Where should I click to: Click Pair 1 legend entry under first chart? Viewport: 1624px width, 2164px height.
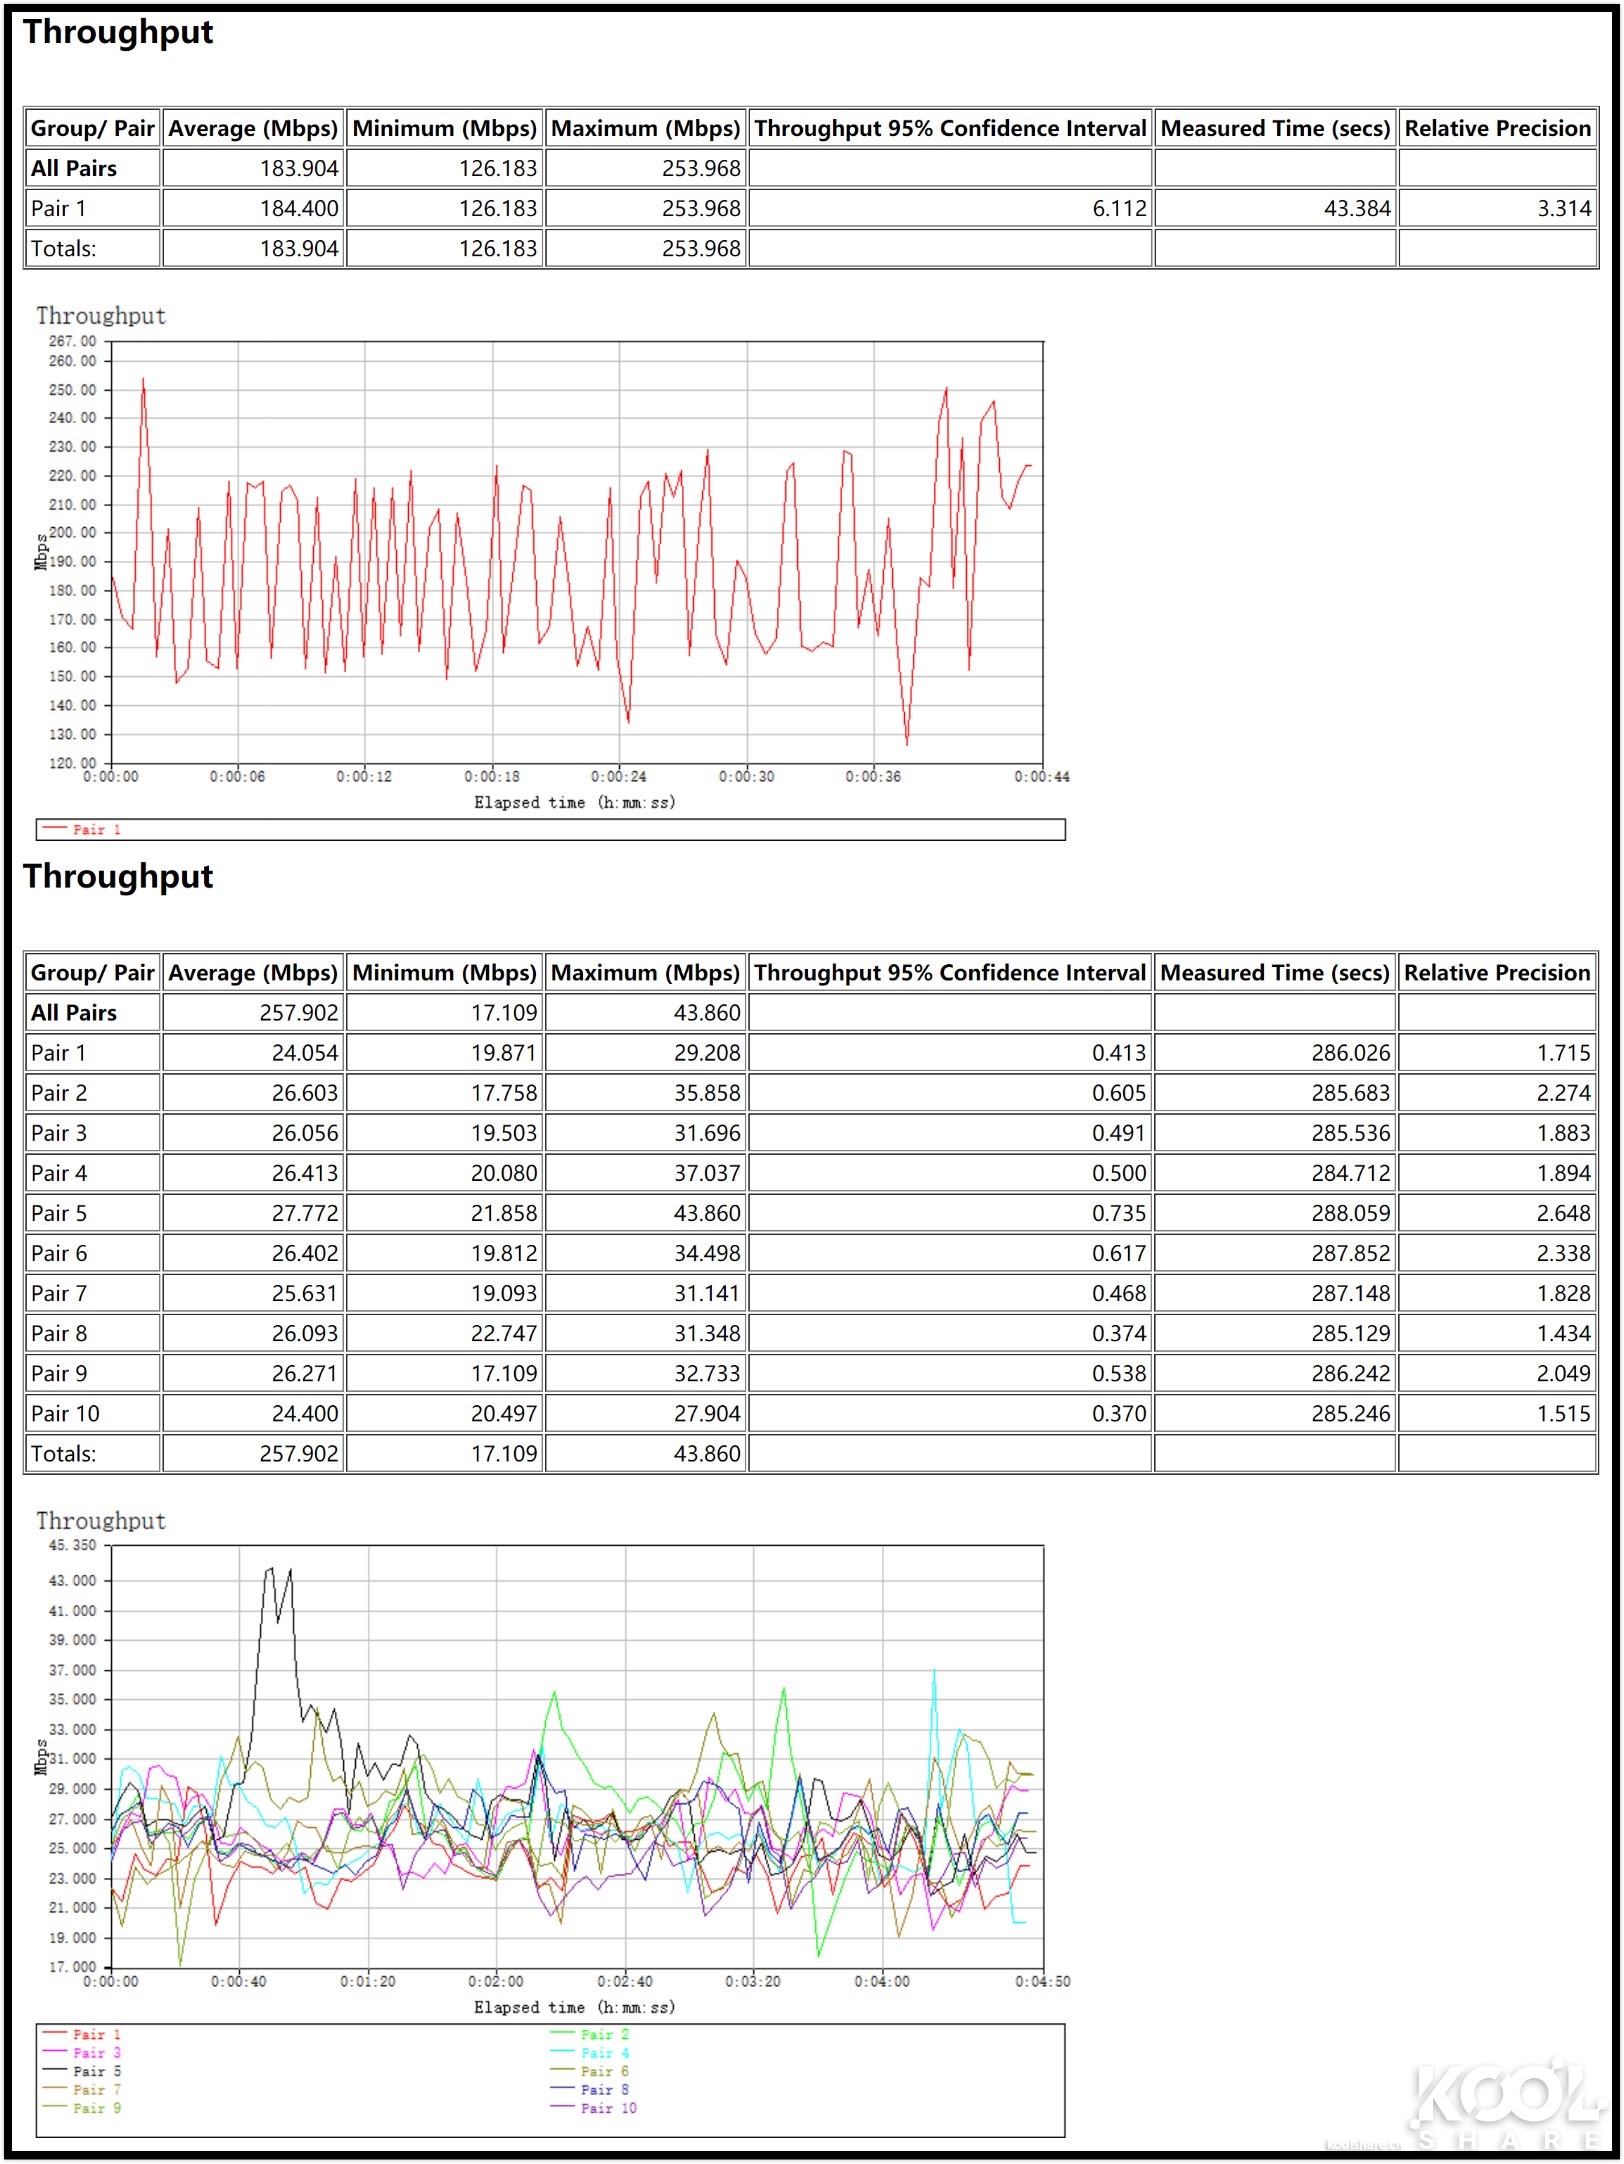point(83,829)
